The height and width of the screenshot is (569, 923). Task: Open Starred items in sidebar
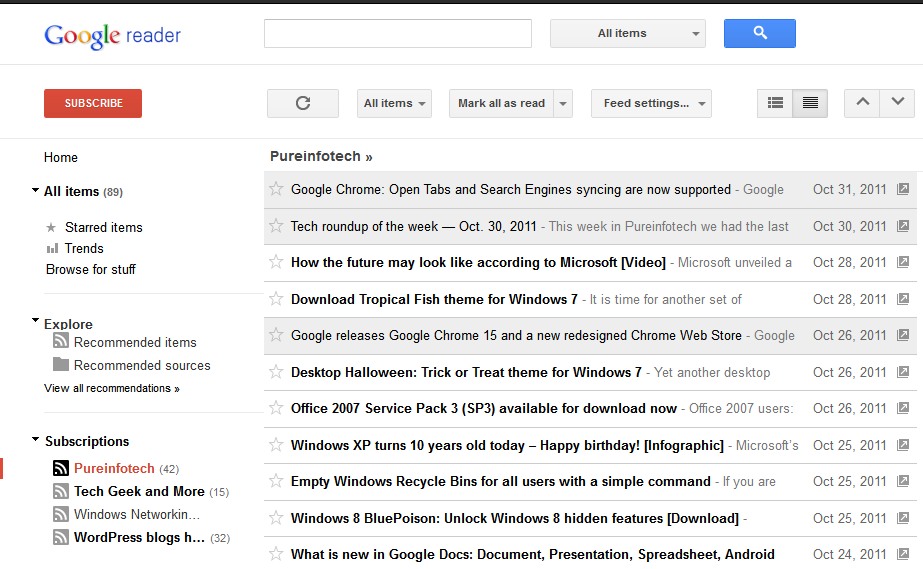click(104, 227)
